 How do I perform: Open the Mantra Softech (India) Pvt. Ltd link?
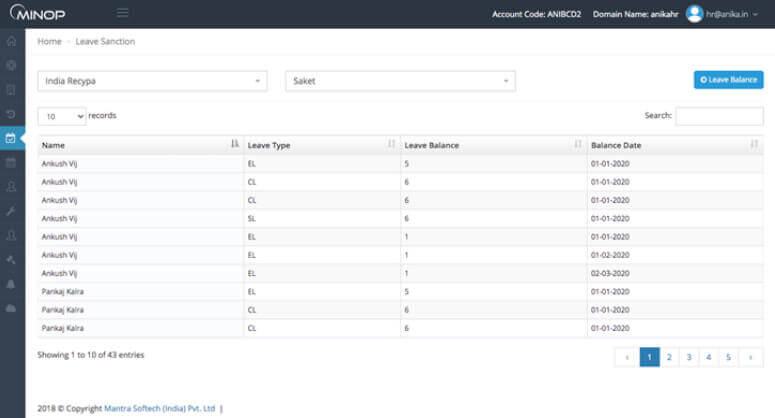tap(160, 408)
